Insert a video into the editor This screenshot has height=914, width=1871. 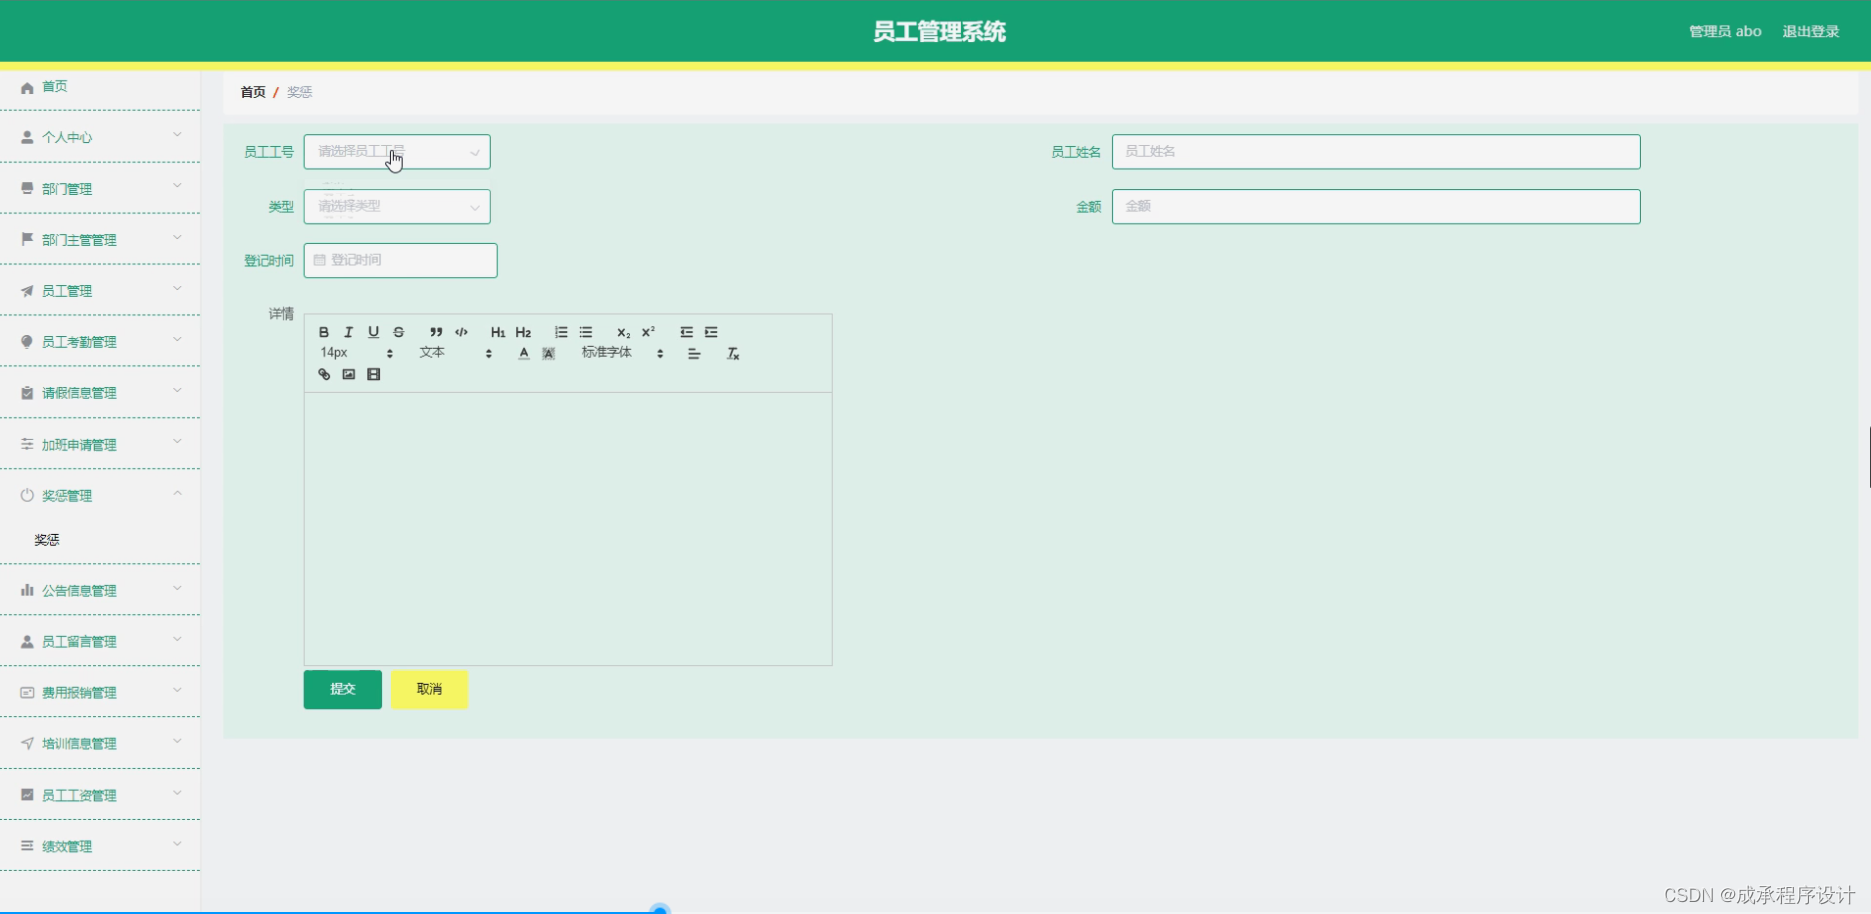point(373,374)
